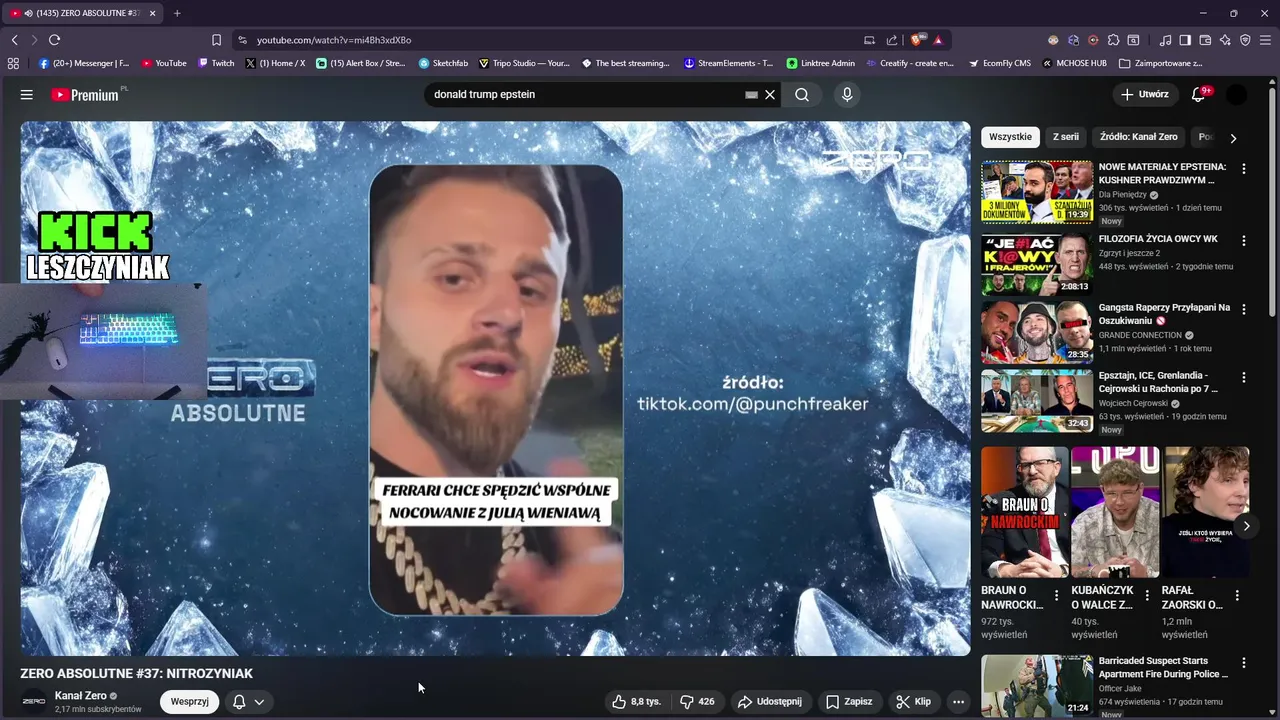
Task: Open site settings icon in address bar
Action: tap(242, 40)
